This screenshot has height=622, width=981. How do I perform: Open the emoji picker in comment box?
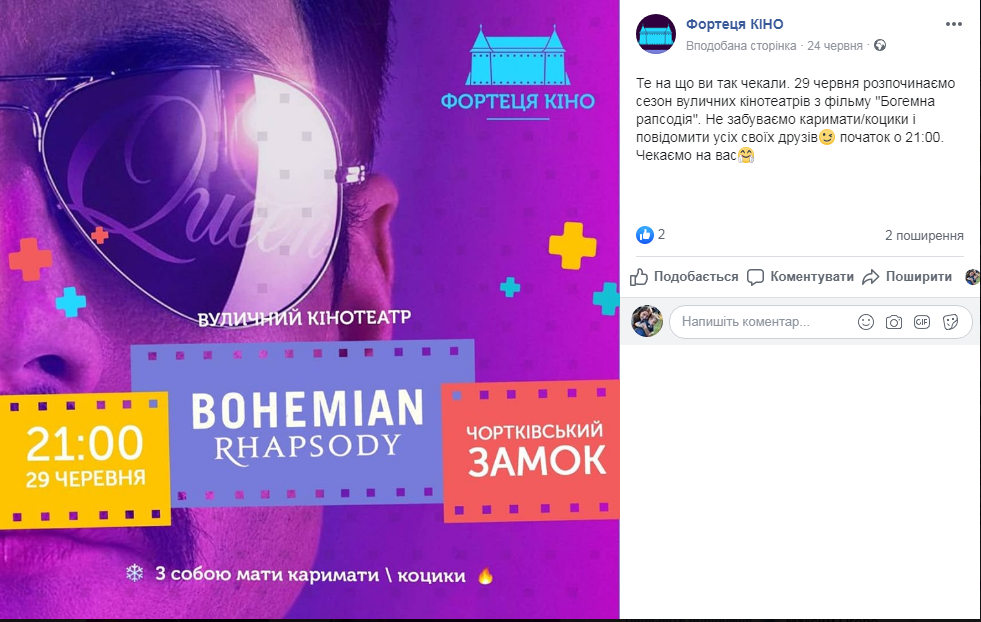pyautogui.click(x=866, y=322)
